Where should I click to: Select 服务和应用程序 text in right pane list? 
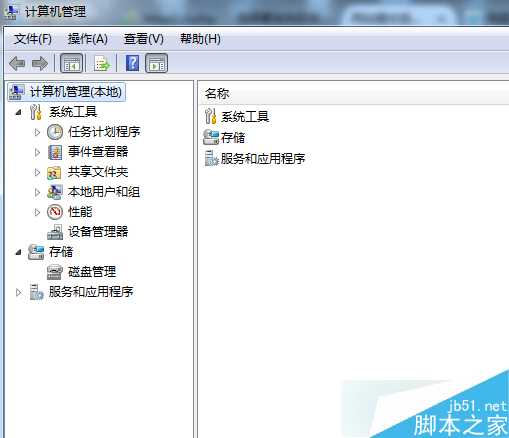click(x=263, y=158)
